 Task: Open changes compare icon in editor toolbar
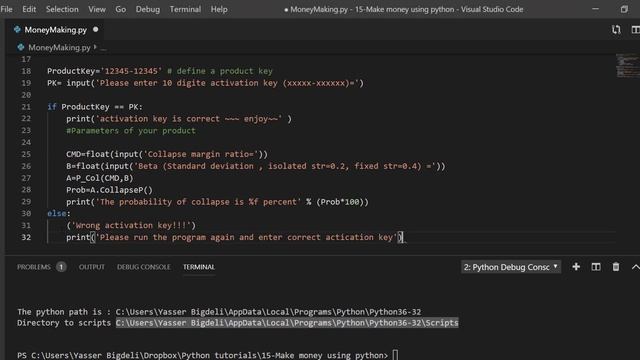(x=616, y=29)
